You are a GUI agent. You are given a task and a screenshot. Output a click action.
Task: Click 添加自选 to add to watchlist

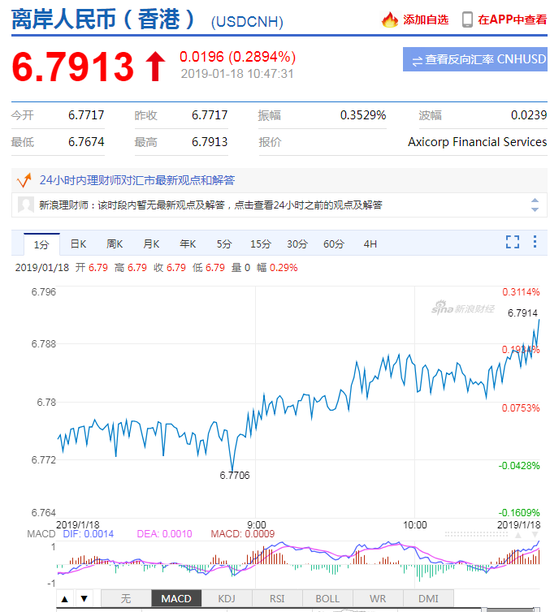tap(425, 20)
